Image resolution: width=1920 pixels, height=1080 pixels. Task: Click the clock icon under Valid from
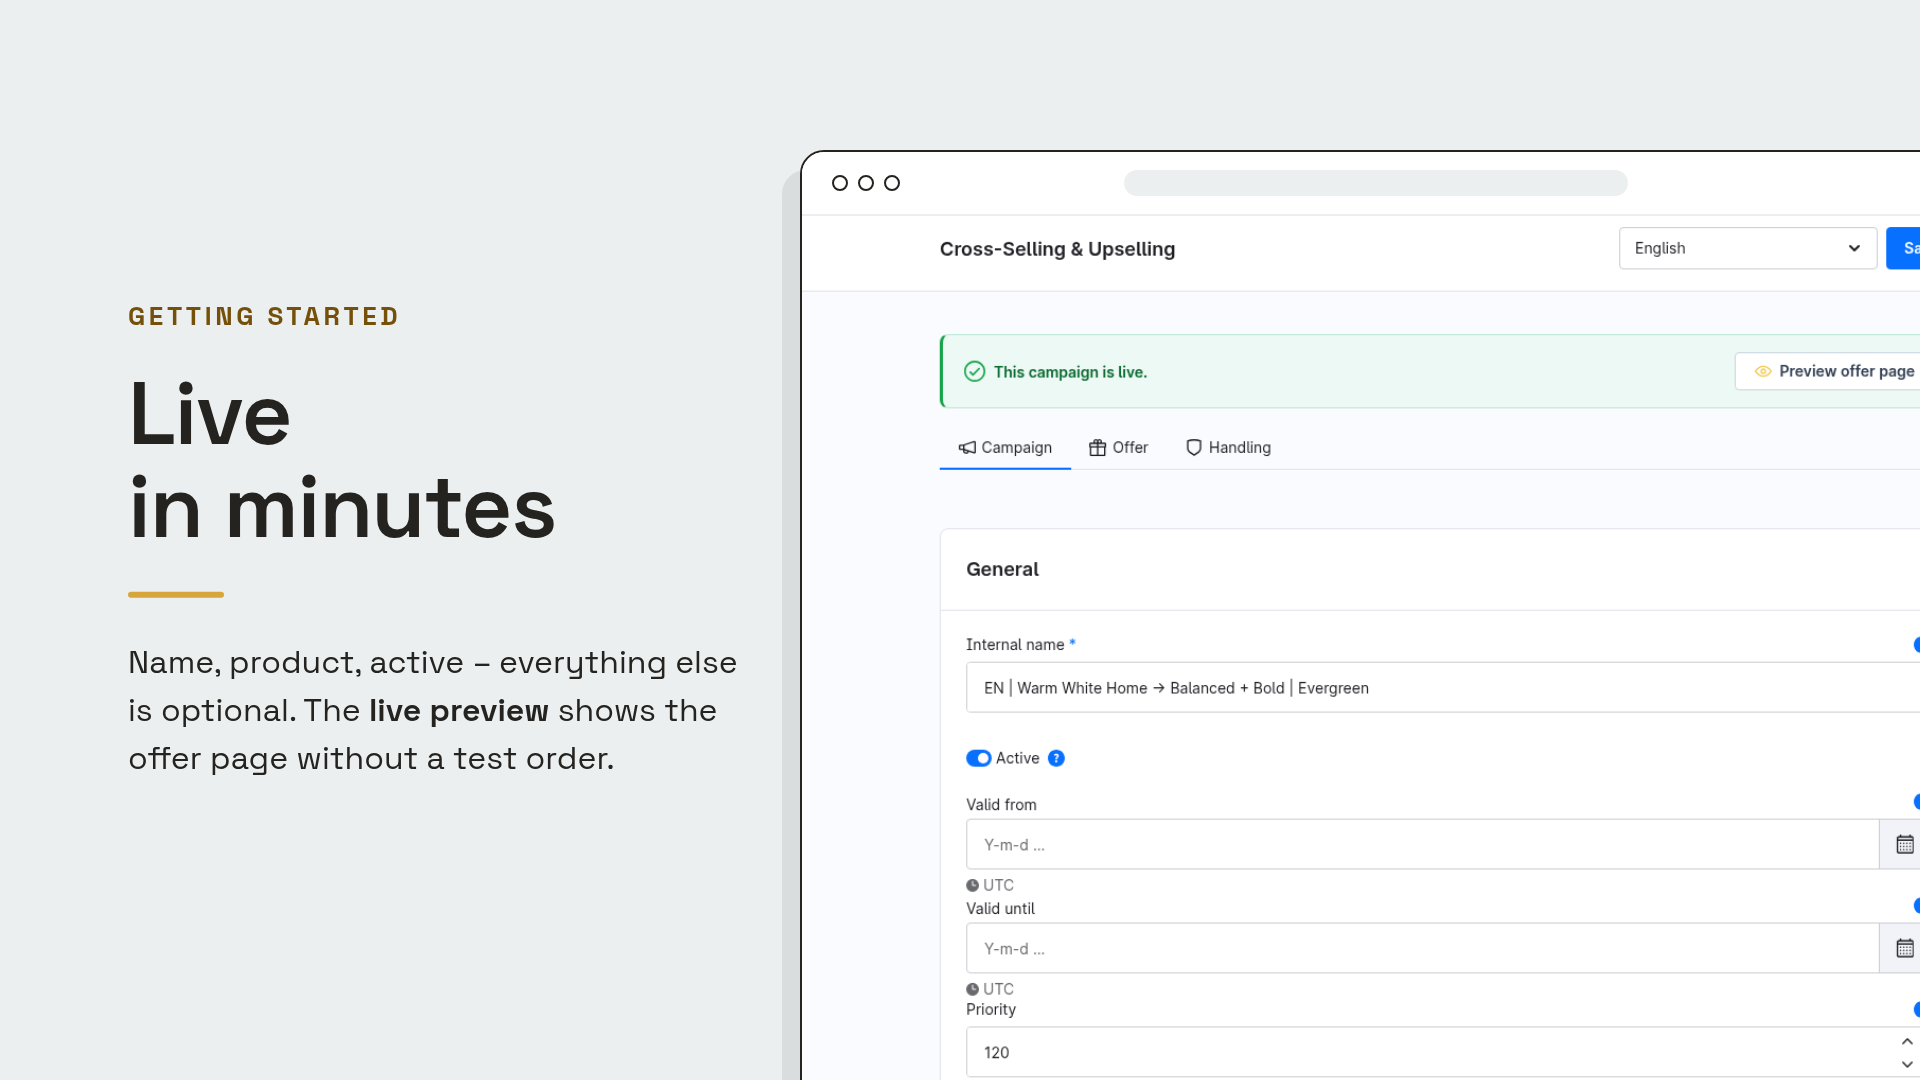[x=972, y=885]
